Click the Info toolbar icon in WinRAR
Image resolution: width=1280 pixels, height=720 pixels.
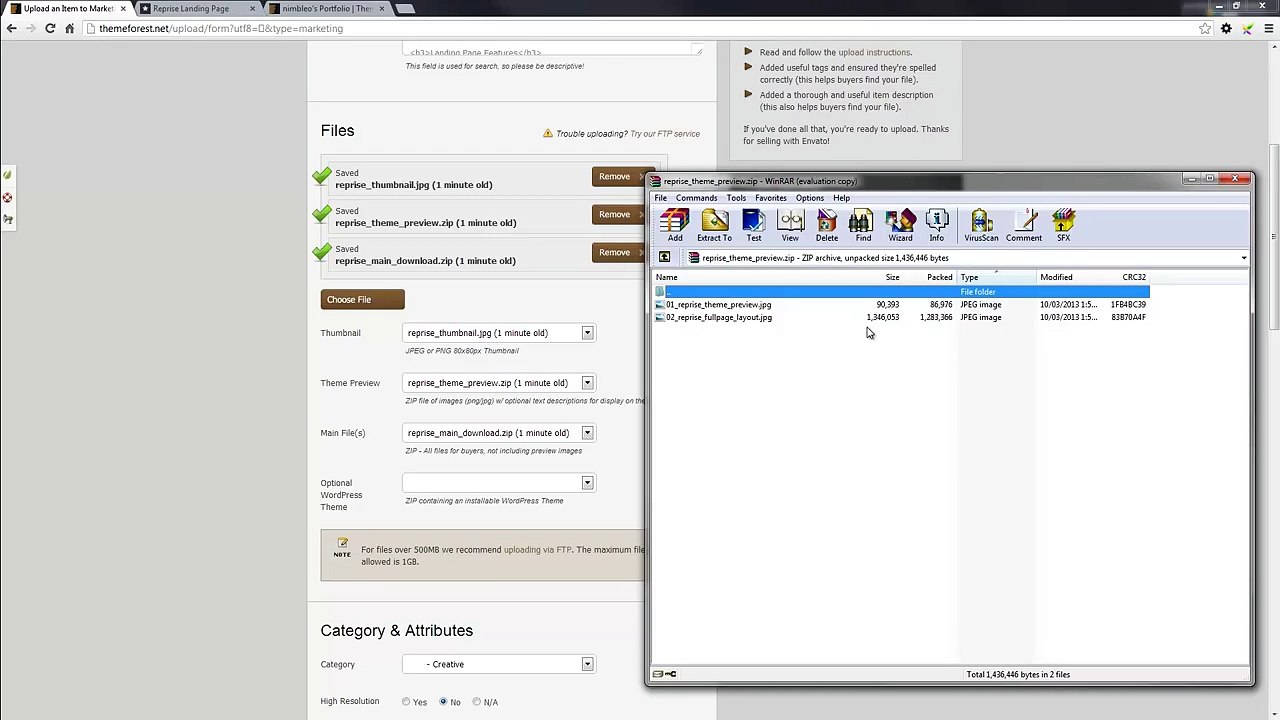[937, 225]
